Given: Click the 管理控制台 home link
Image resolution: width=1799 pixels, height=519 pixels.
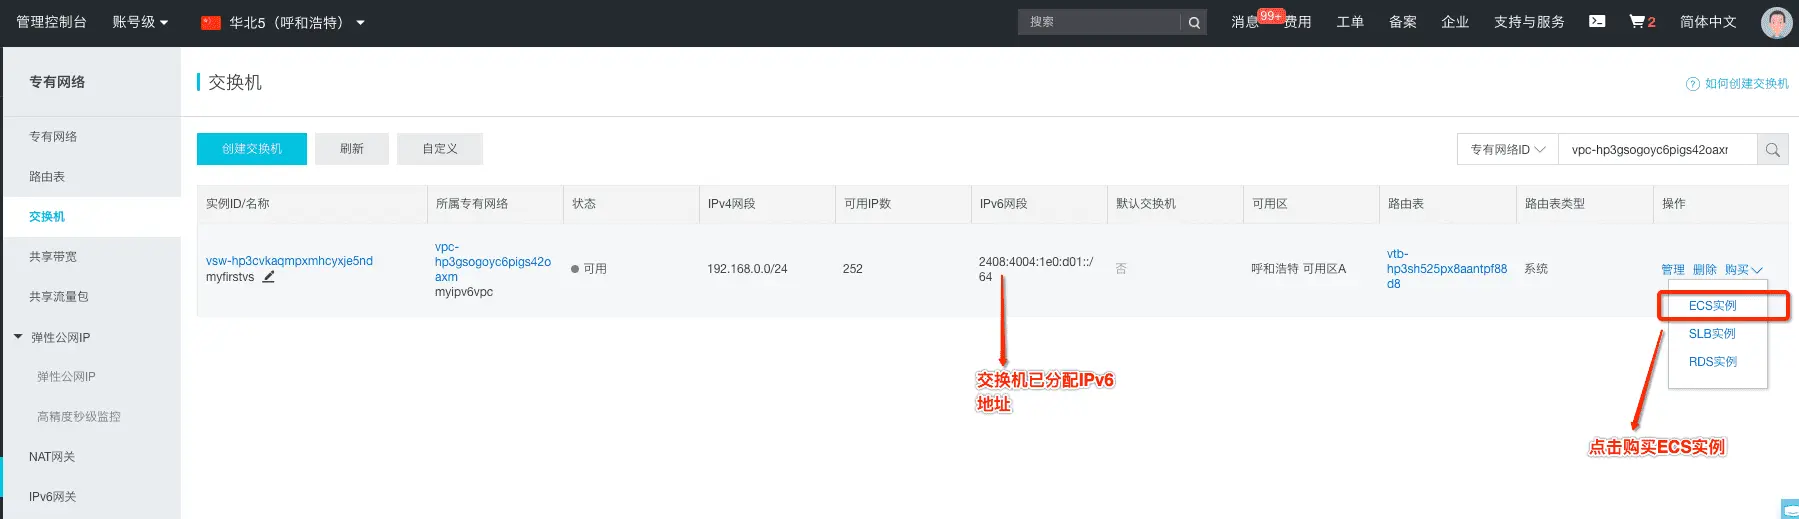Looking at the screenshot, I should pyautogui.click(x=51, y=22).
